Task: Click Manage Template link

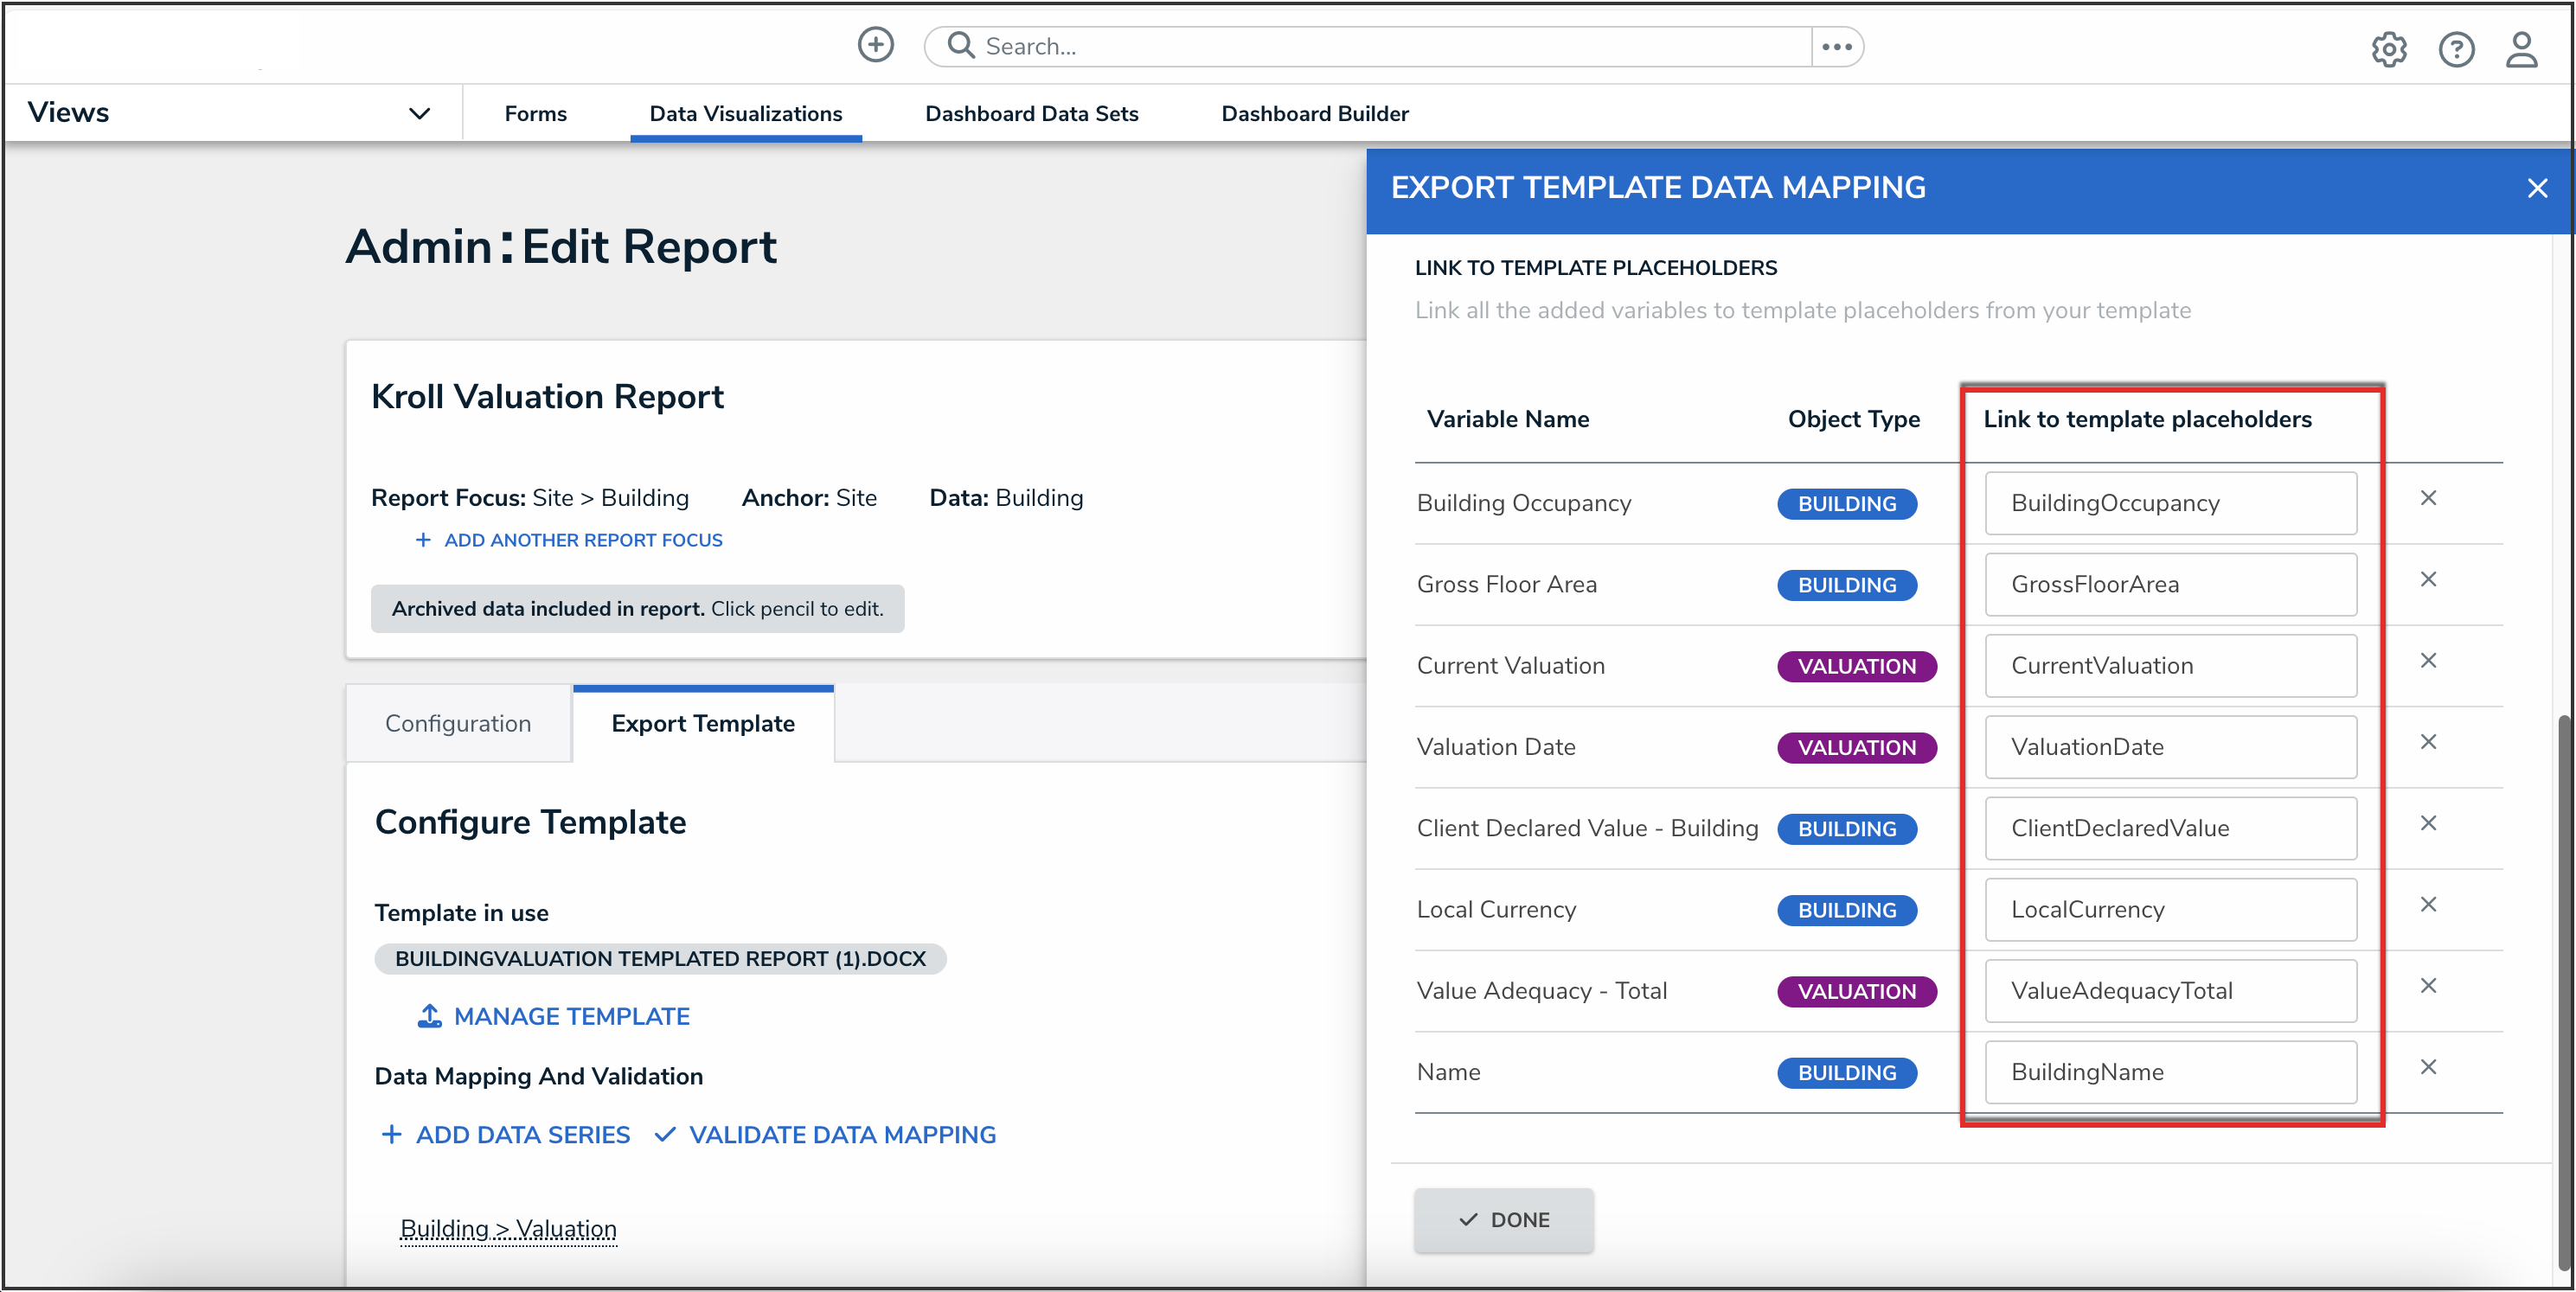Action: [570, 1016]
